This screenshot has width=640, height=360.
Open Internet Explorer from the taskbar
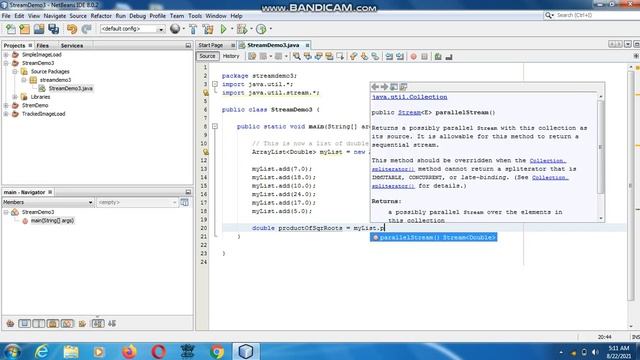[42, 351]
